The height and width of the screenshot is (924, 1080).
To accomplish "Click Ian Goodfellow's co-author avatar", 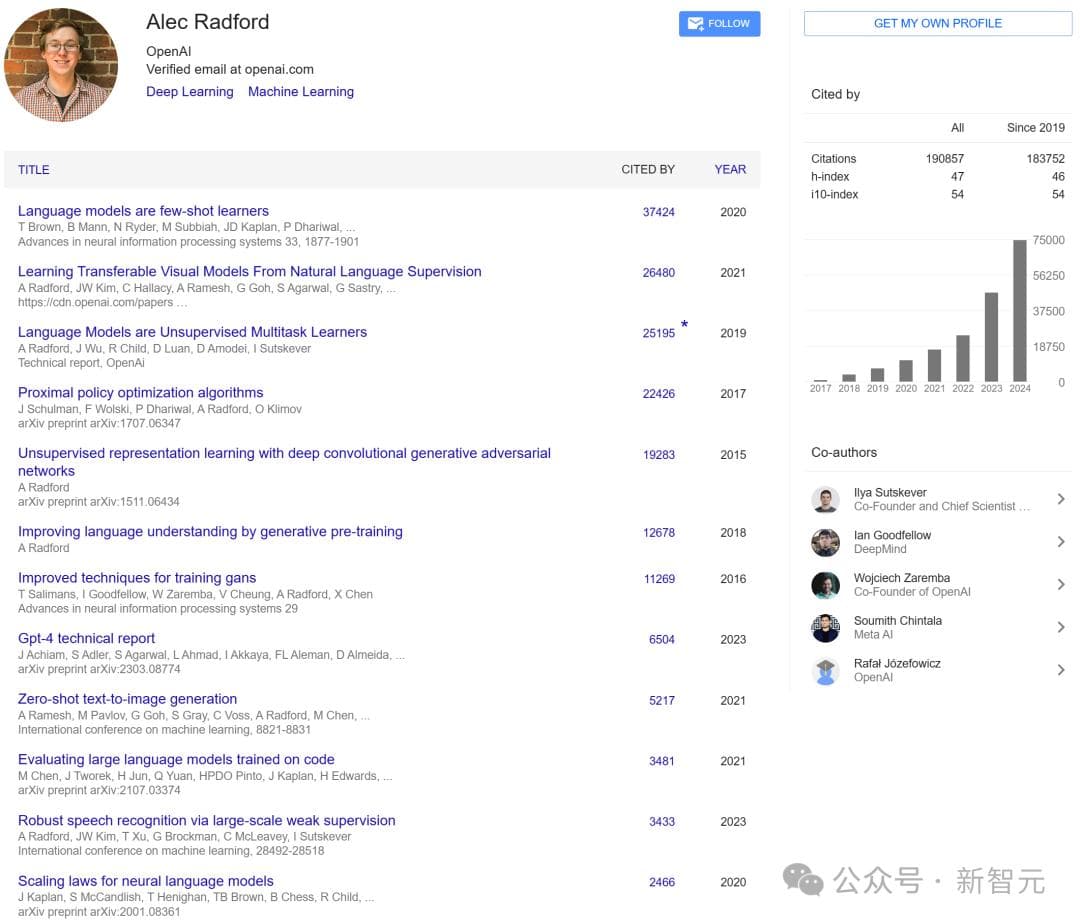I will tap(825, 543).
